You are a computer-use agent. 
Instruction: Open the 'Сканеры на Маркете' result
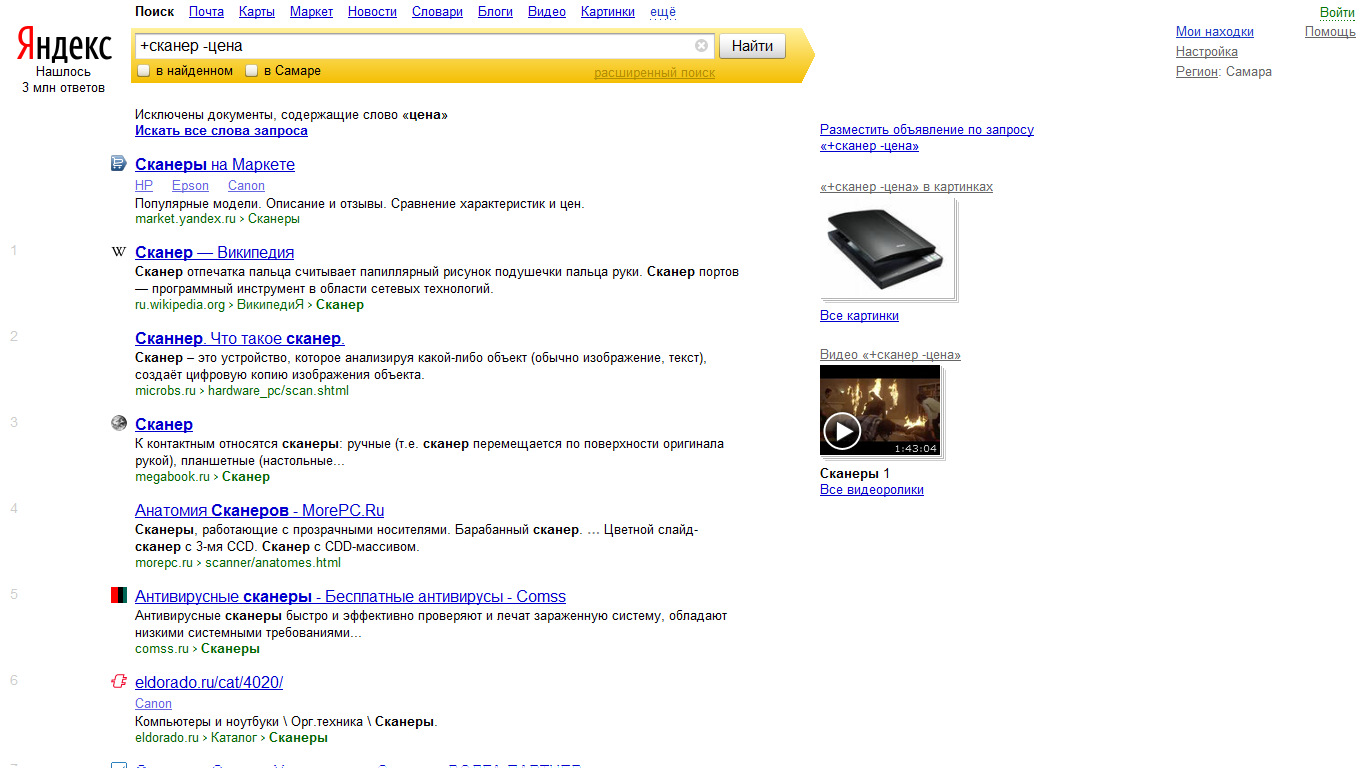215,165
